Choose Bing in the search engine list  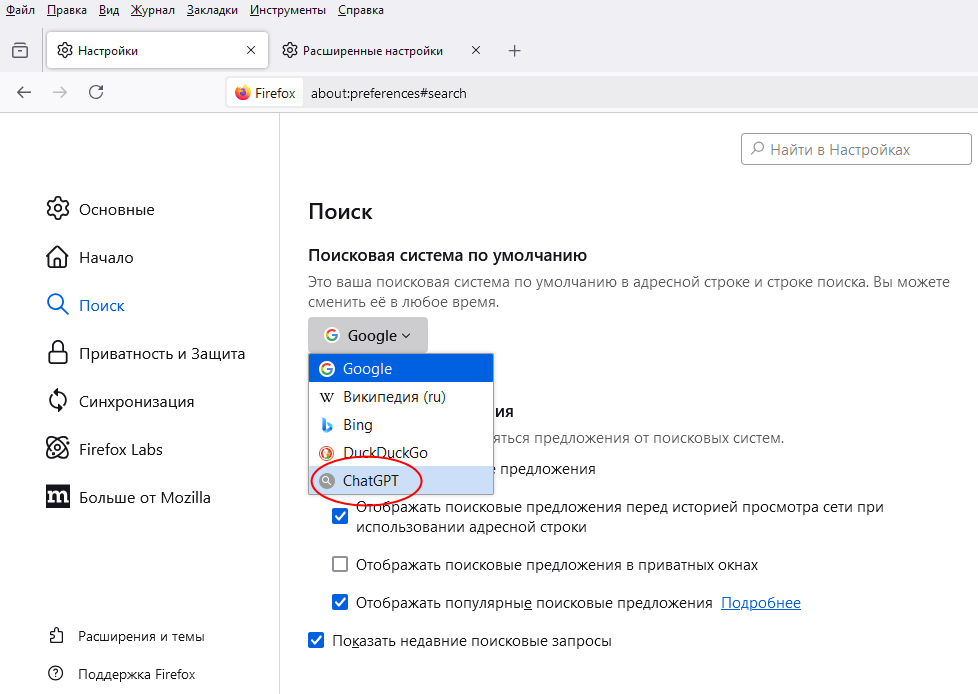(x=401, y=425)
